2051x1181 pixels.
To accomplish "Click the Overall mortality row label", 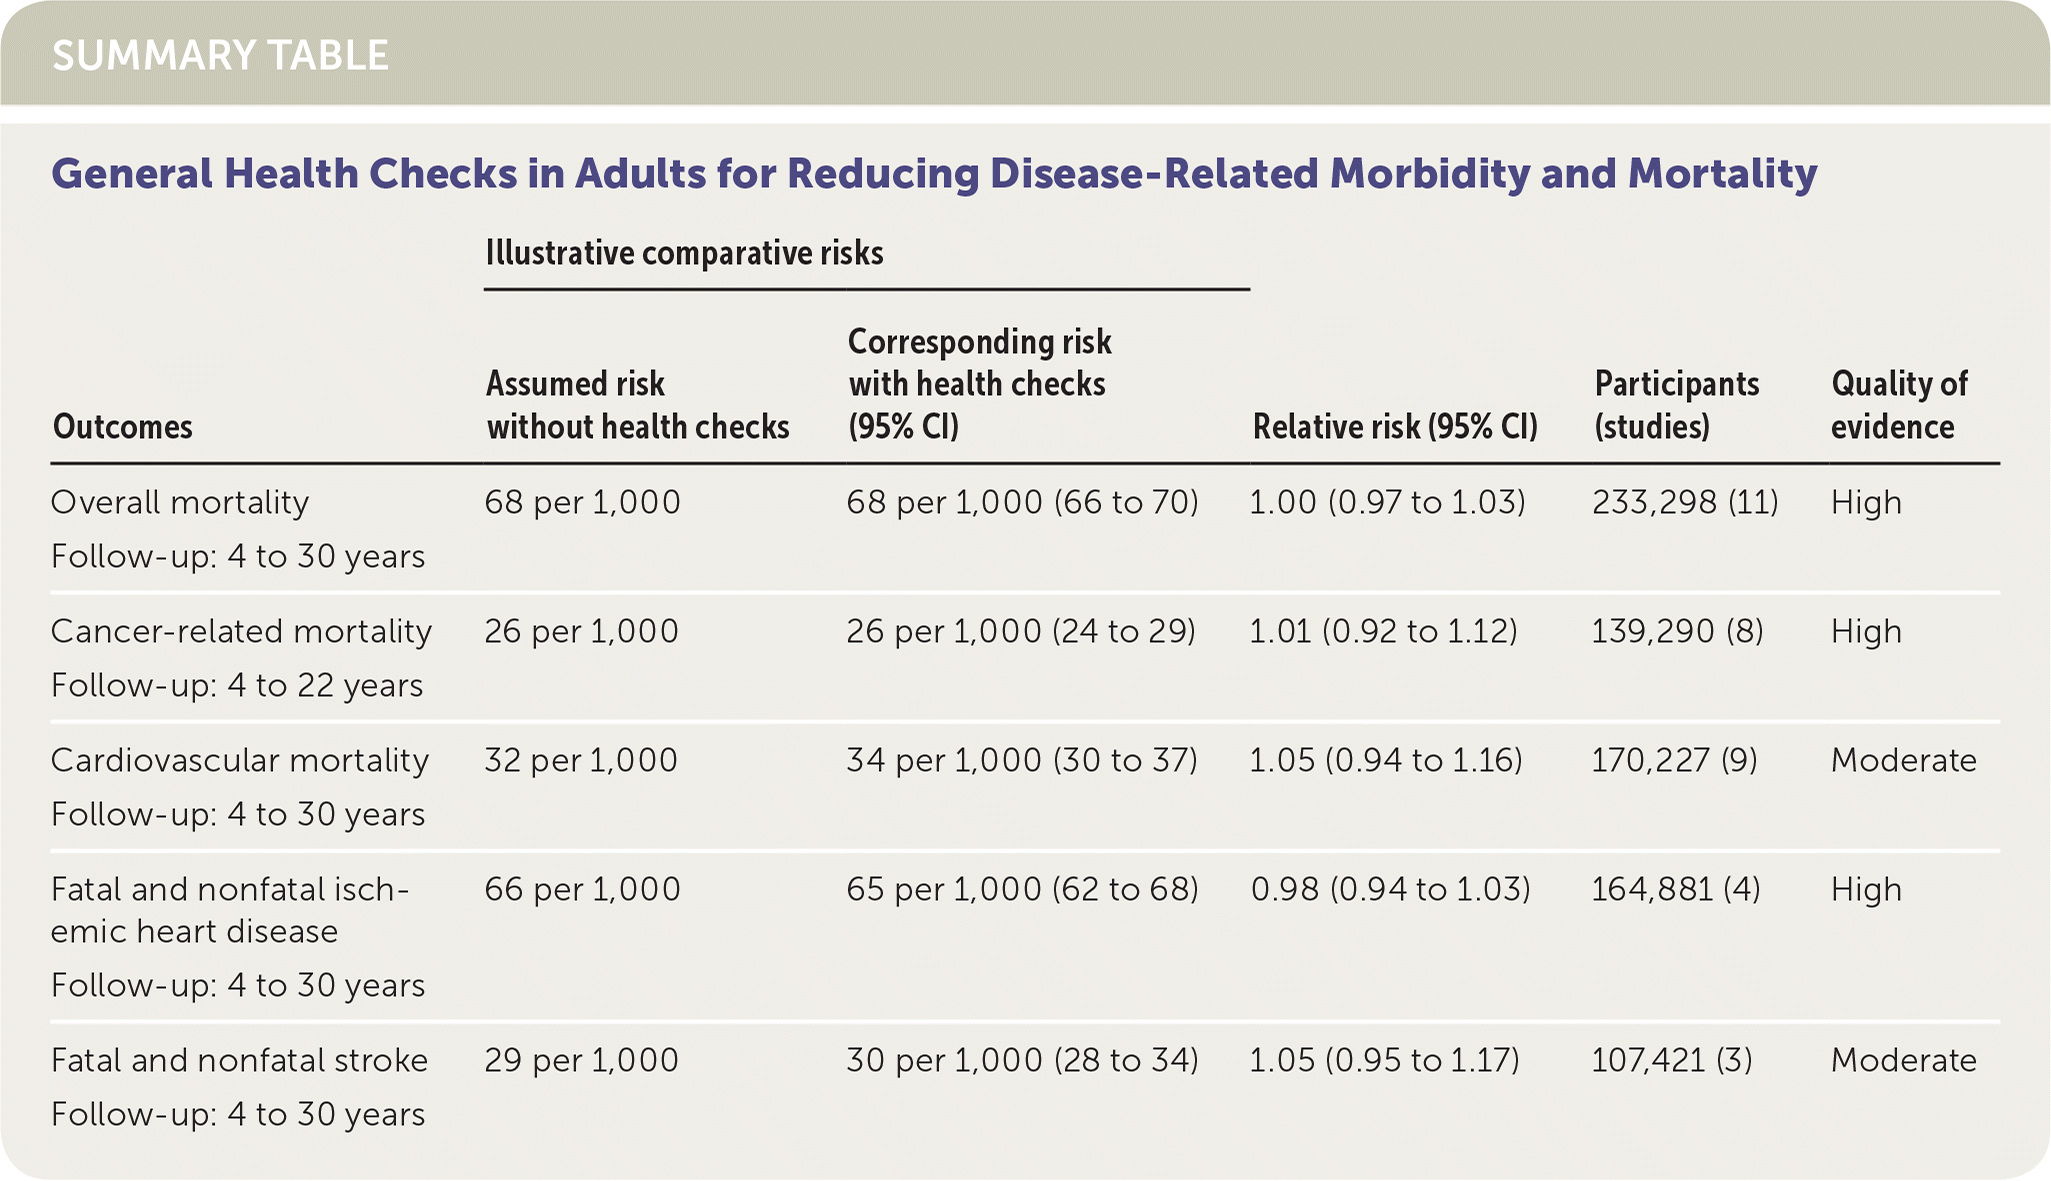I will 180,502.
